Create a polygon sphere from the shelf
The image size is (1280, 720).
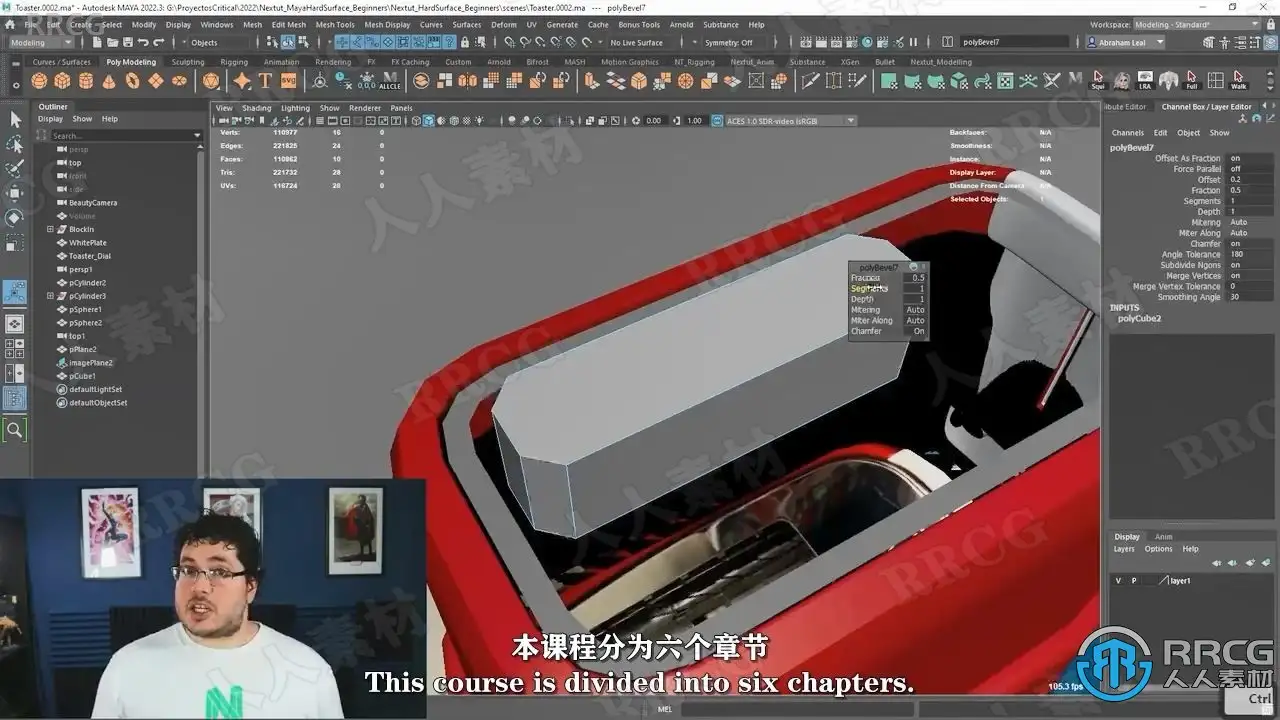point(40,81)
